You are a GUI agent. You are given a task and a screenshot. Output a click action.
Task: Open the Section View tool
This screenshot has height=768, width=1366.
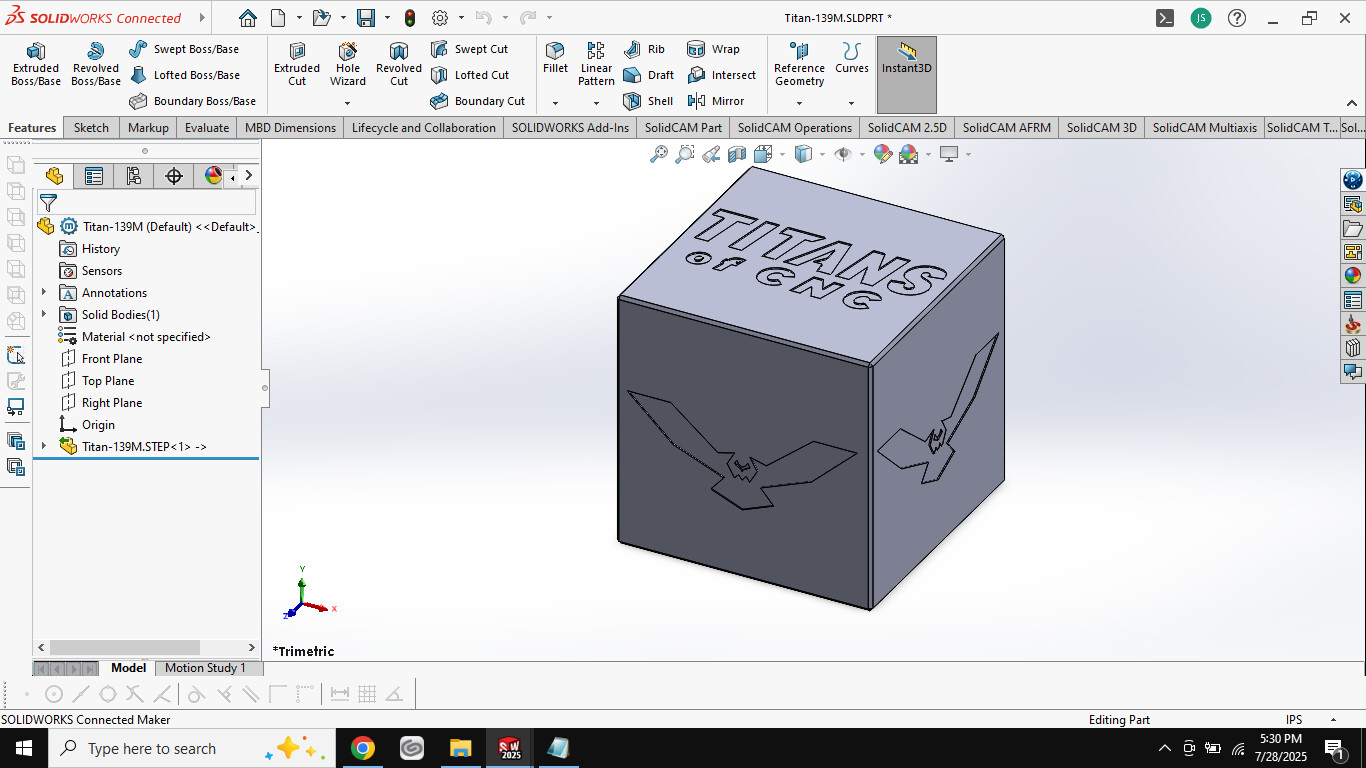pos(737,154)
